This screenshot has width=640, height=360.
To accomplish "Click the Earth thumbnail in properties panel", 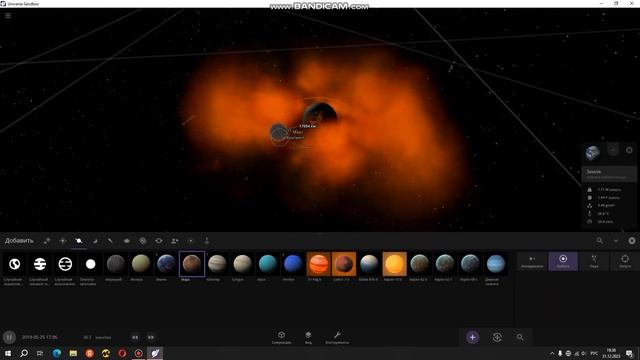I will pyautogui.click(x=593, y=153).
